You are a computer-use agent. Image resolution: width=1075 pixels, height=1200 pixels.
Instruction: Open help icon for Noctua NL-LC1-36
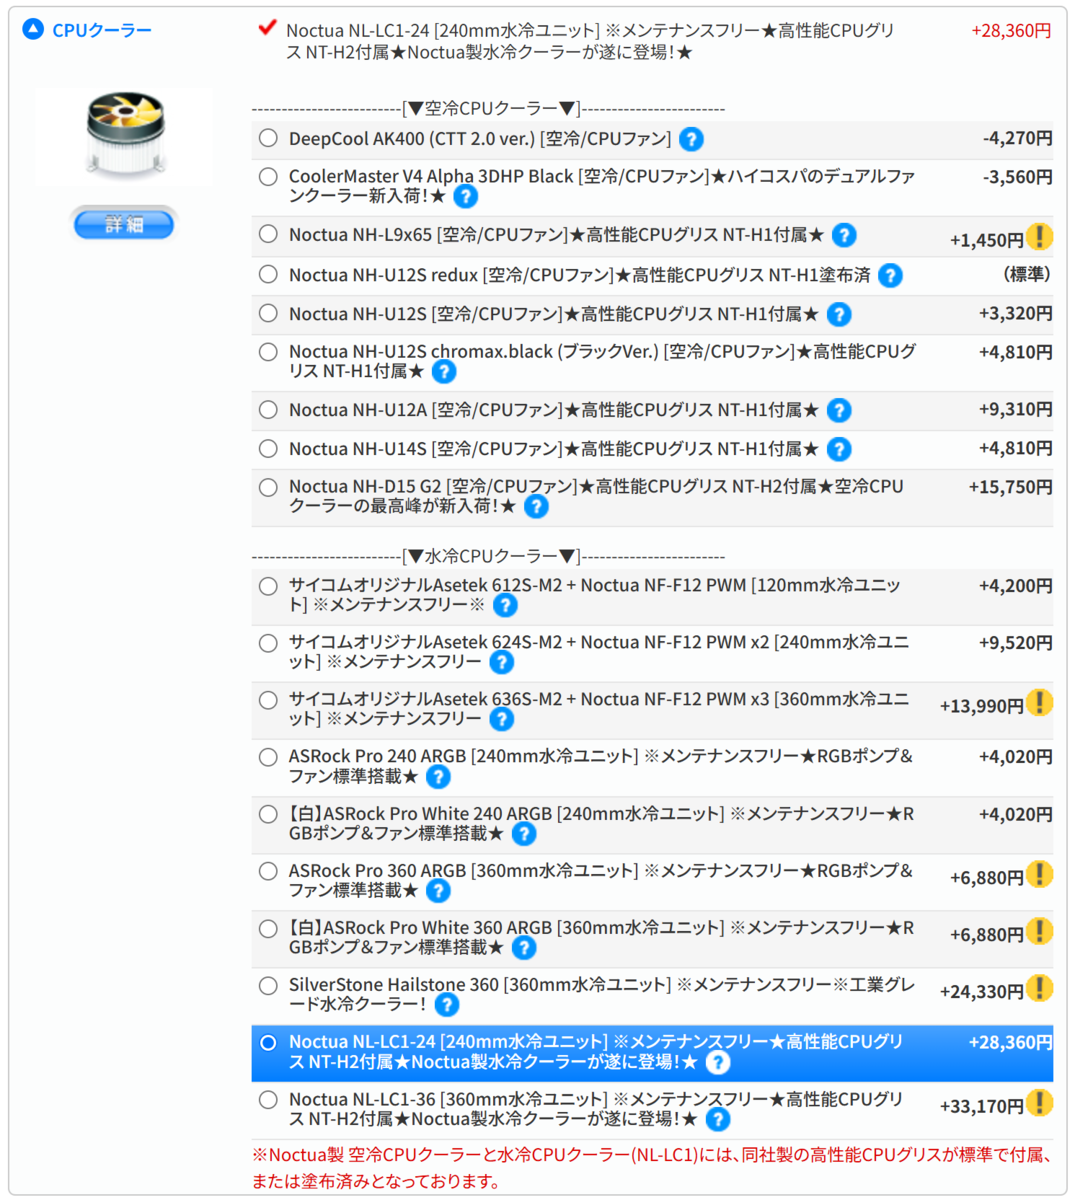[717, 1119]
